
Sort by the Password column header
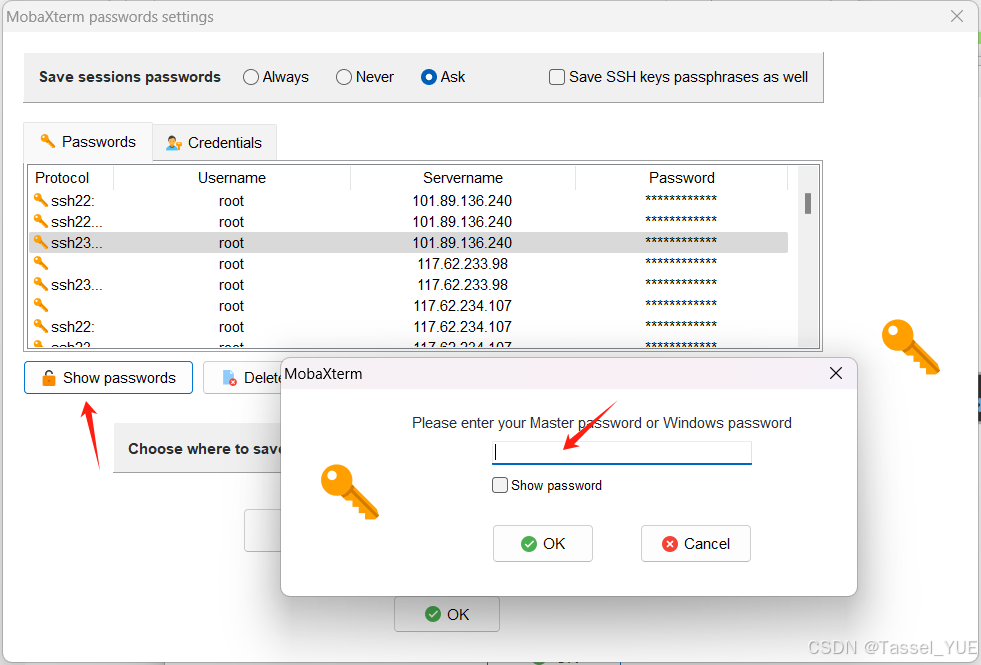681,178
